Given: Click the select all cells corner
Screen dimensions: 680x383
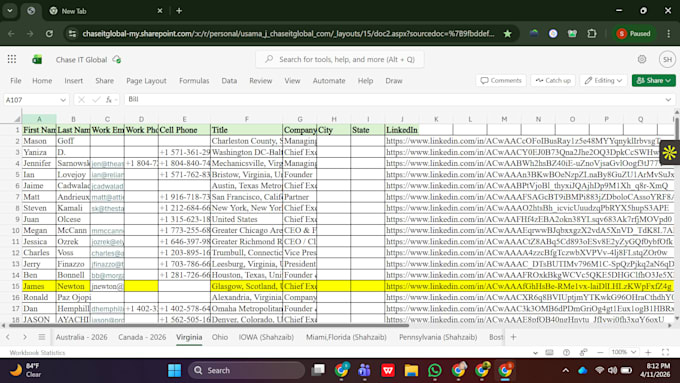Looking at the screenshot, I should click(x=17, y=119).
